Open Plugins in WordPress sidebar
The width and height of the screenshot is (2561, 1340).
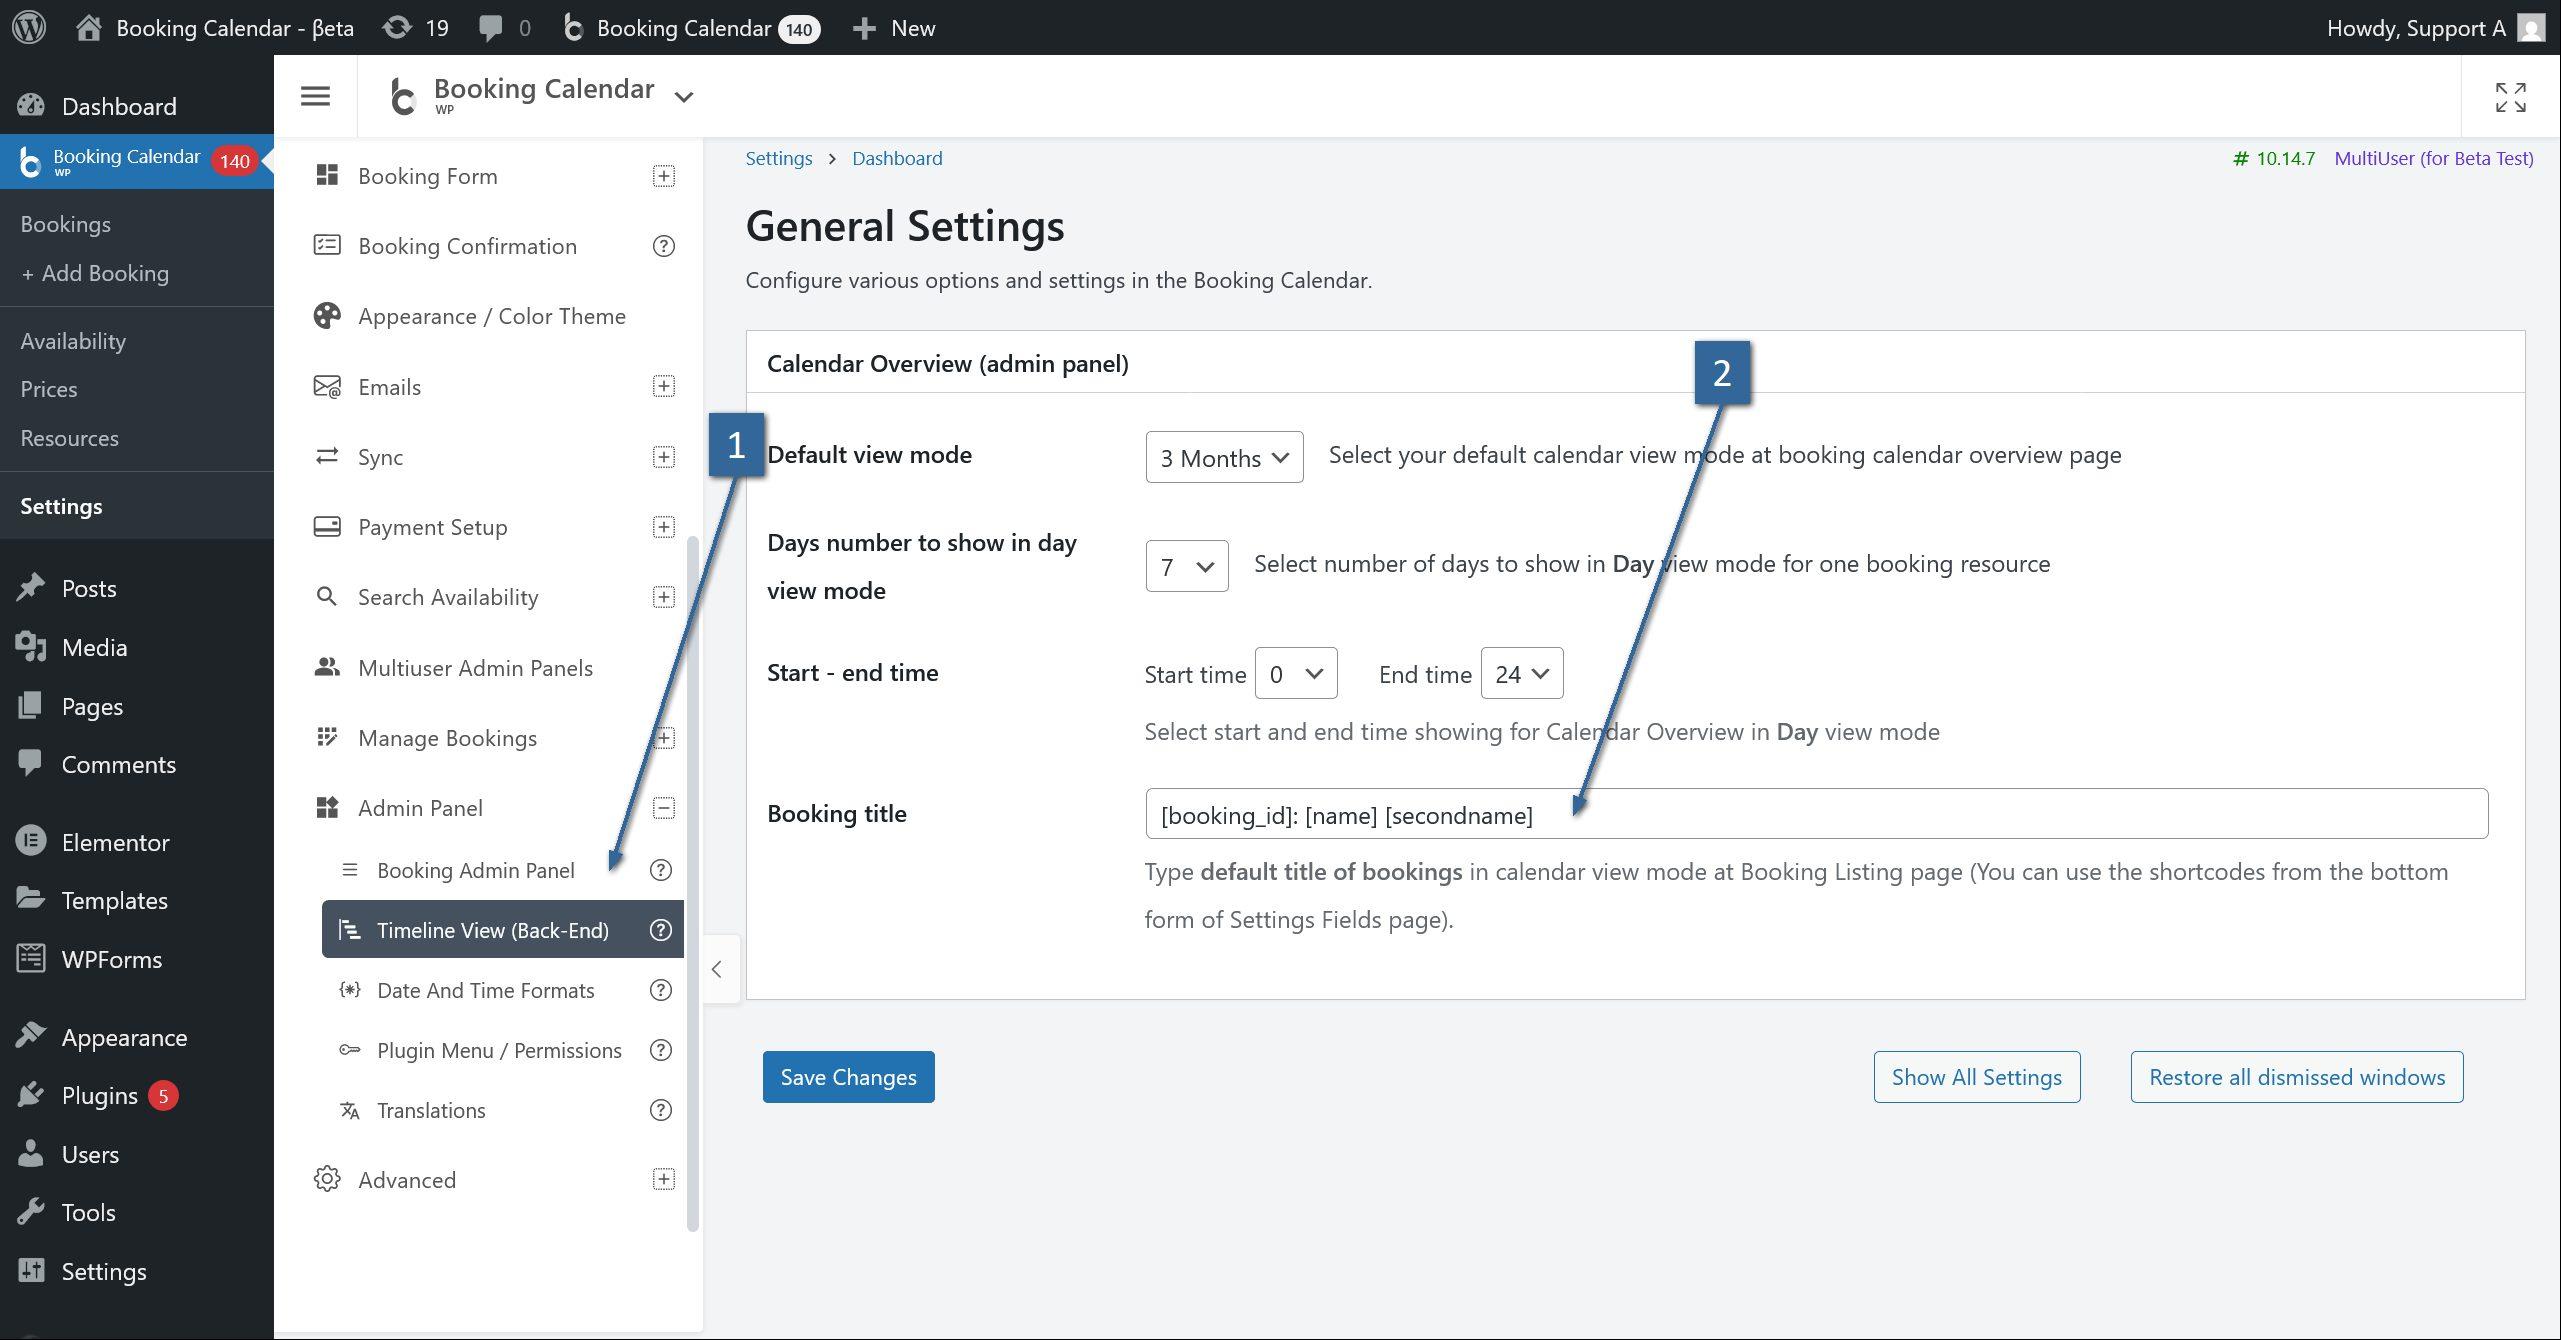pyautogui.click(x=99, y=1096)
